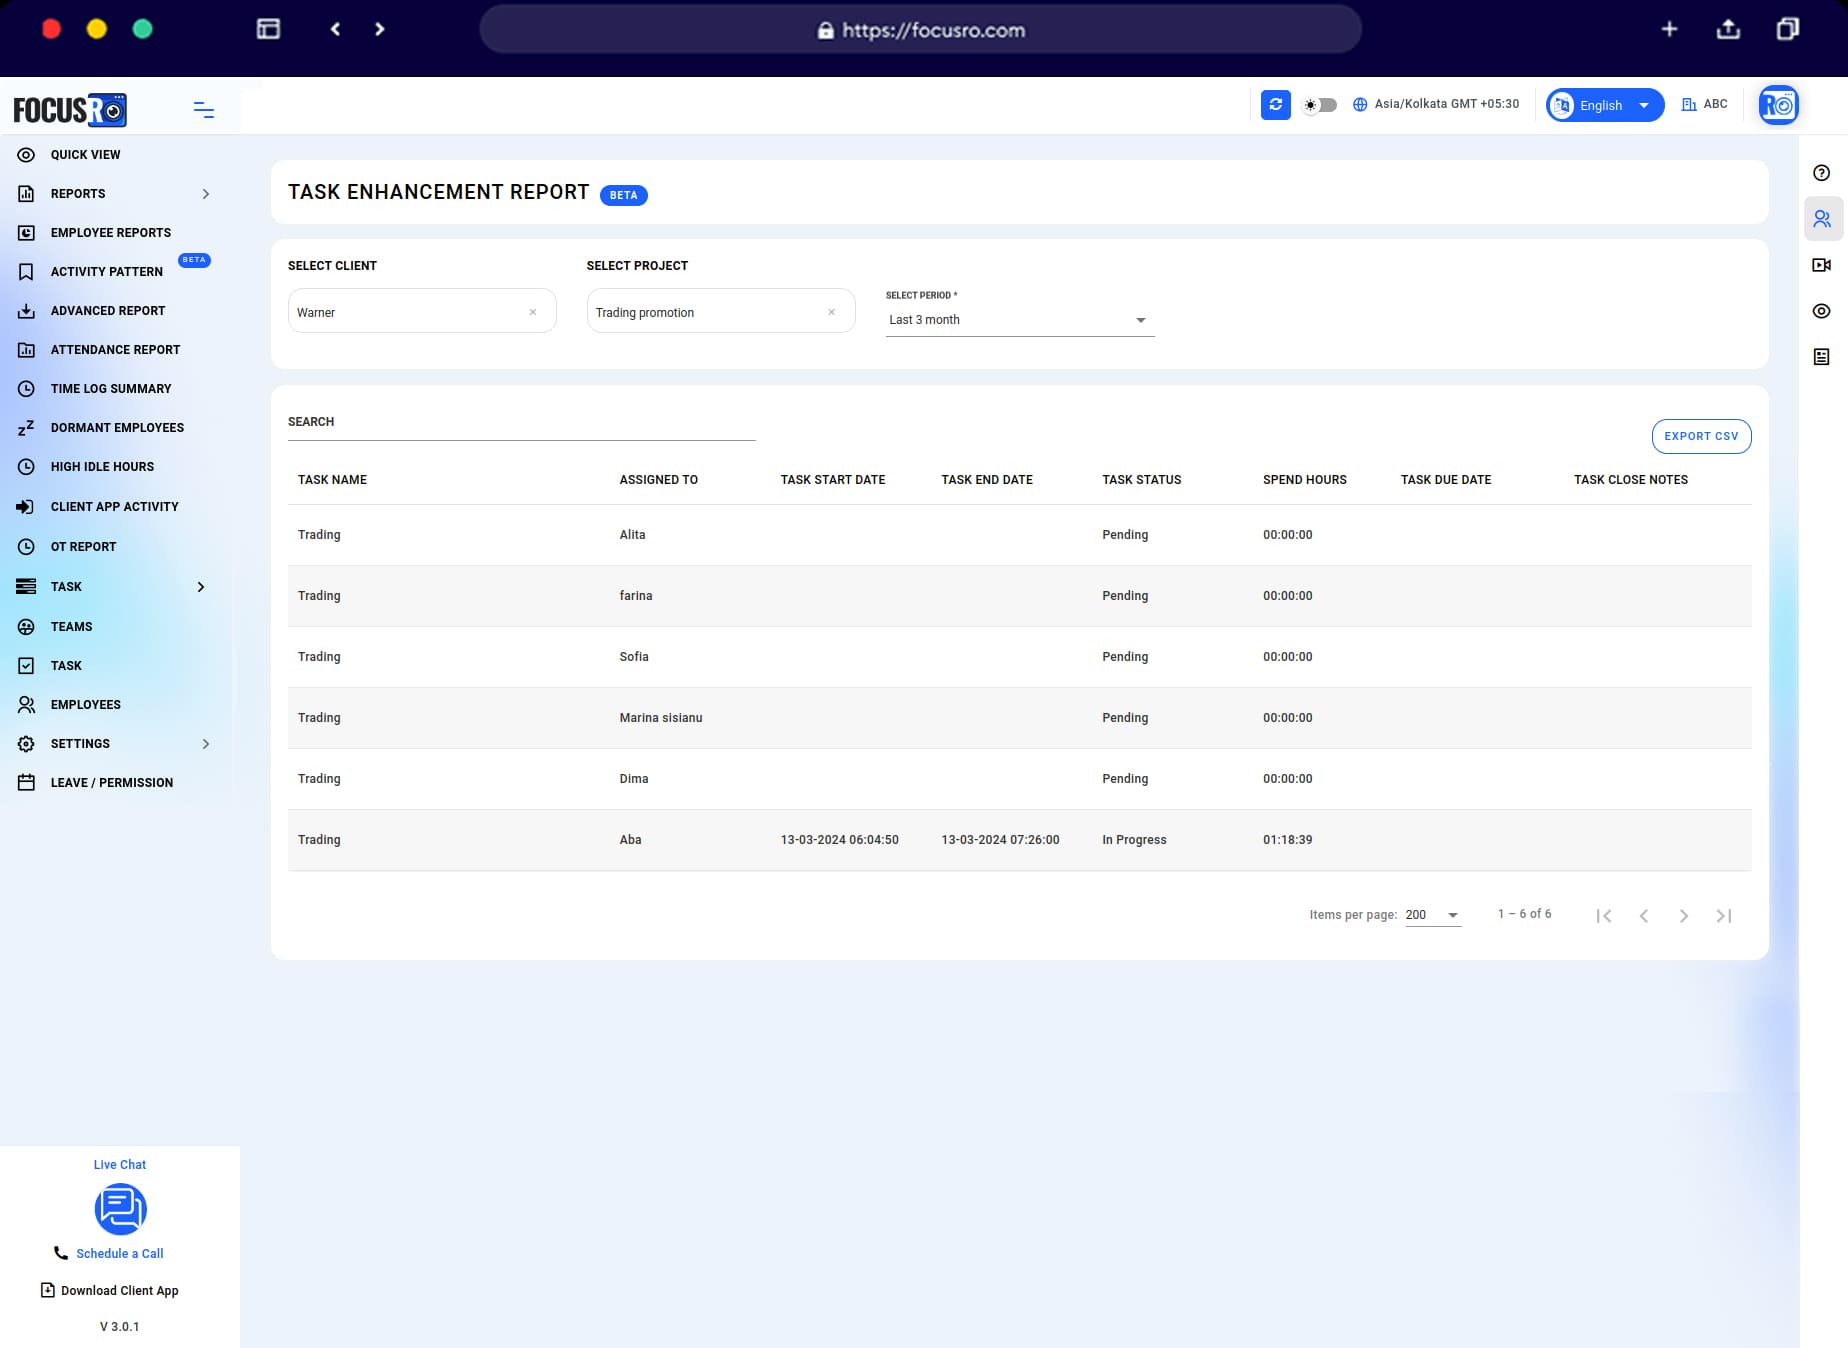Open Leave / Permission page
The image size is (1848, 1348).
[x=112, y=783]
